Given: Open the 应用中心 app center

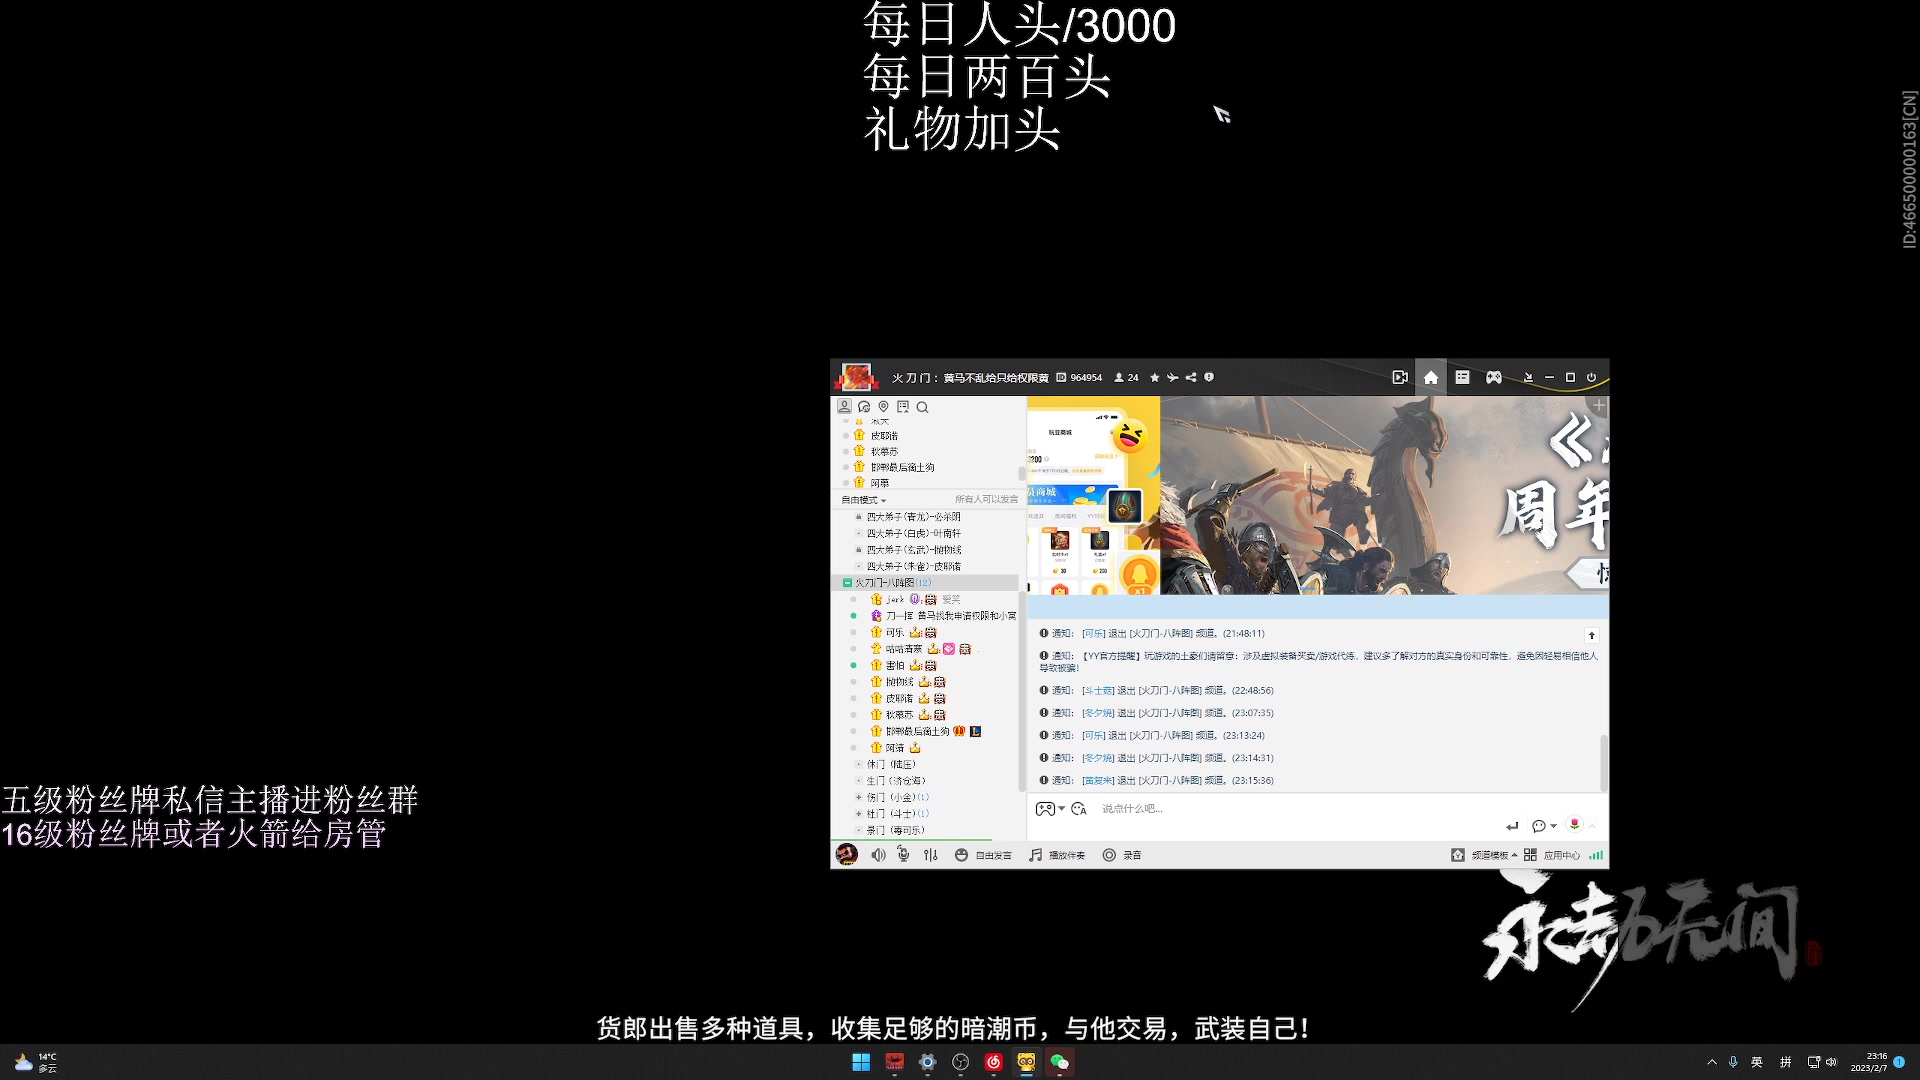Looking at the screenshot, I should click(1563, 855).
